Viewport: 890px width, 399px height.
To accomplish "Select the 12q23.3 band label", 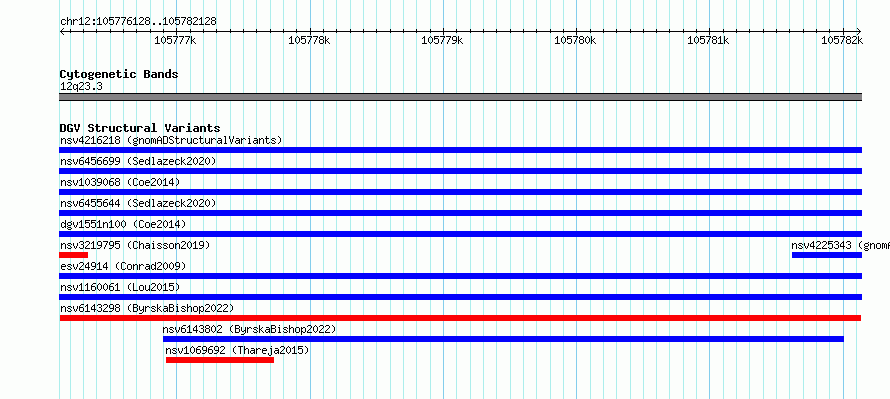I will point(81,87).
